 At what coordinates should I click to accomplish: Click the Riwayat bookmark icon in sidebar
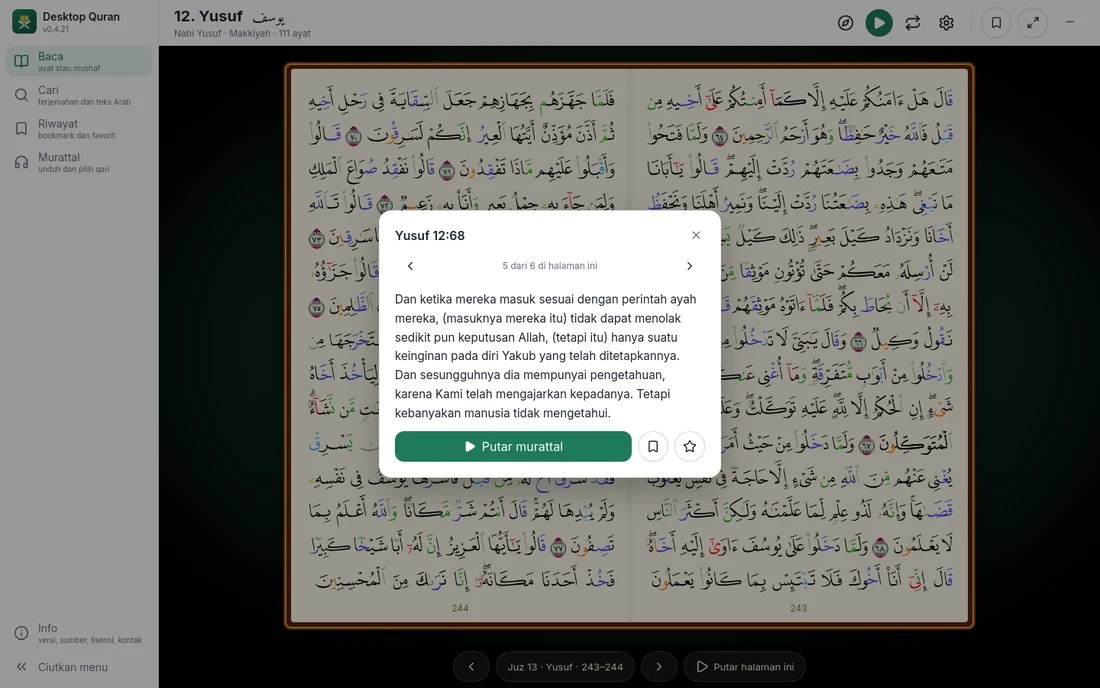[x=22, y=128]
